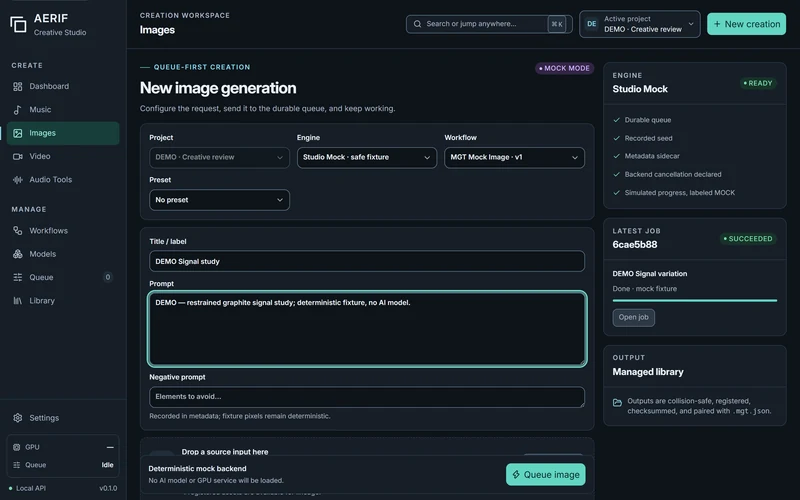Open the Project dropdown
Viewport: 800px width, 500px height.
[x=219, y=158]
